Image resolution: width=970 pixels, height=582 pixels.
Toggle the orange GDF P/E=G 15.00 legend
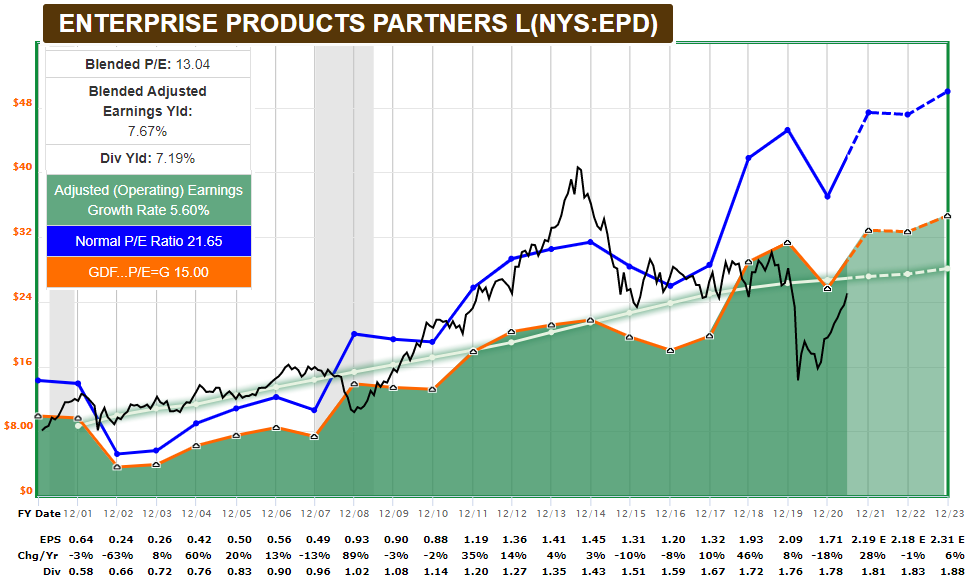148,272
